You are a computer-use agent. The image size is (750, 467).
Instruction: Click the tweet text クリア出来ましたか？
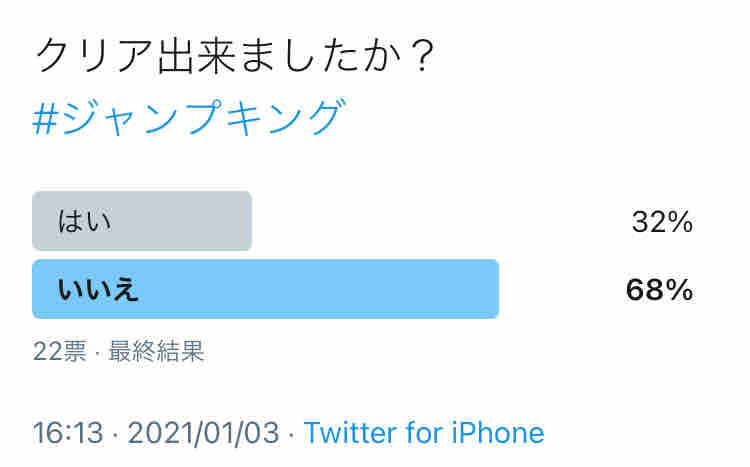coord(235,56)
